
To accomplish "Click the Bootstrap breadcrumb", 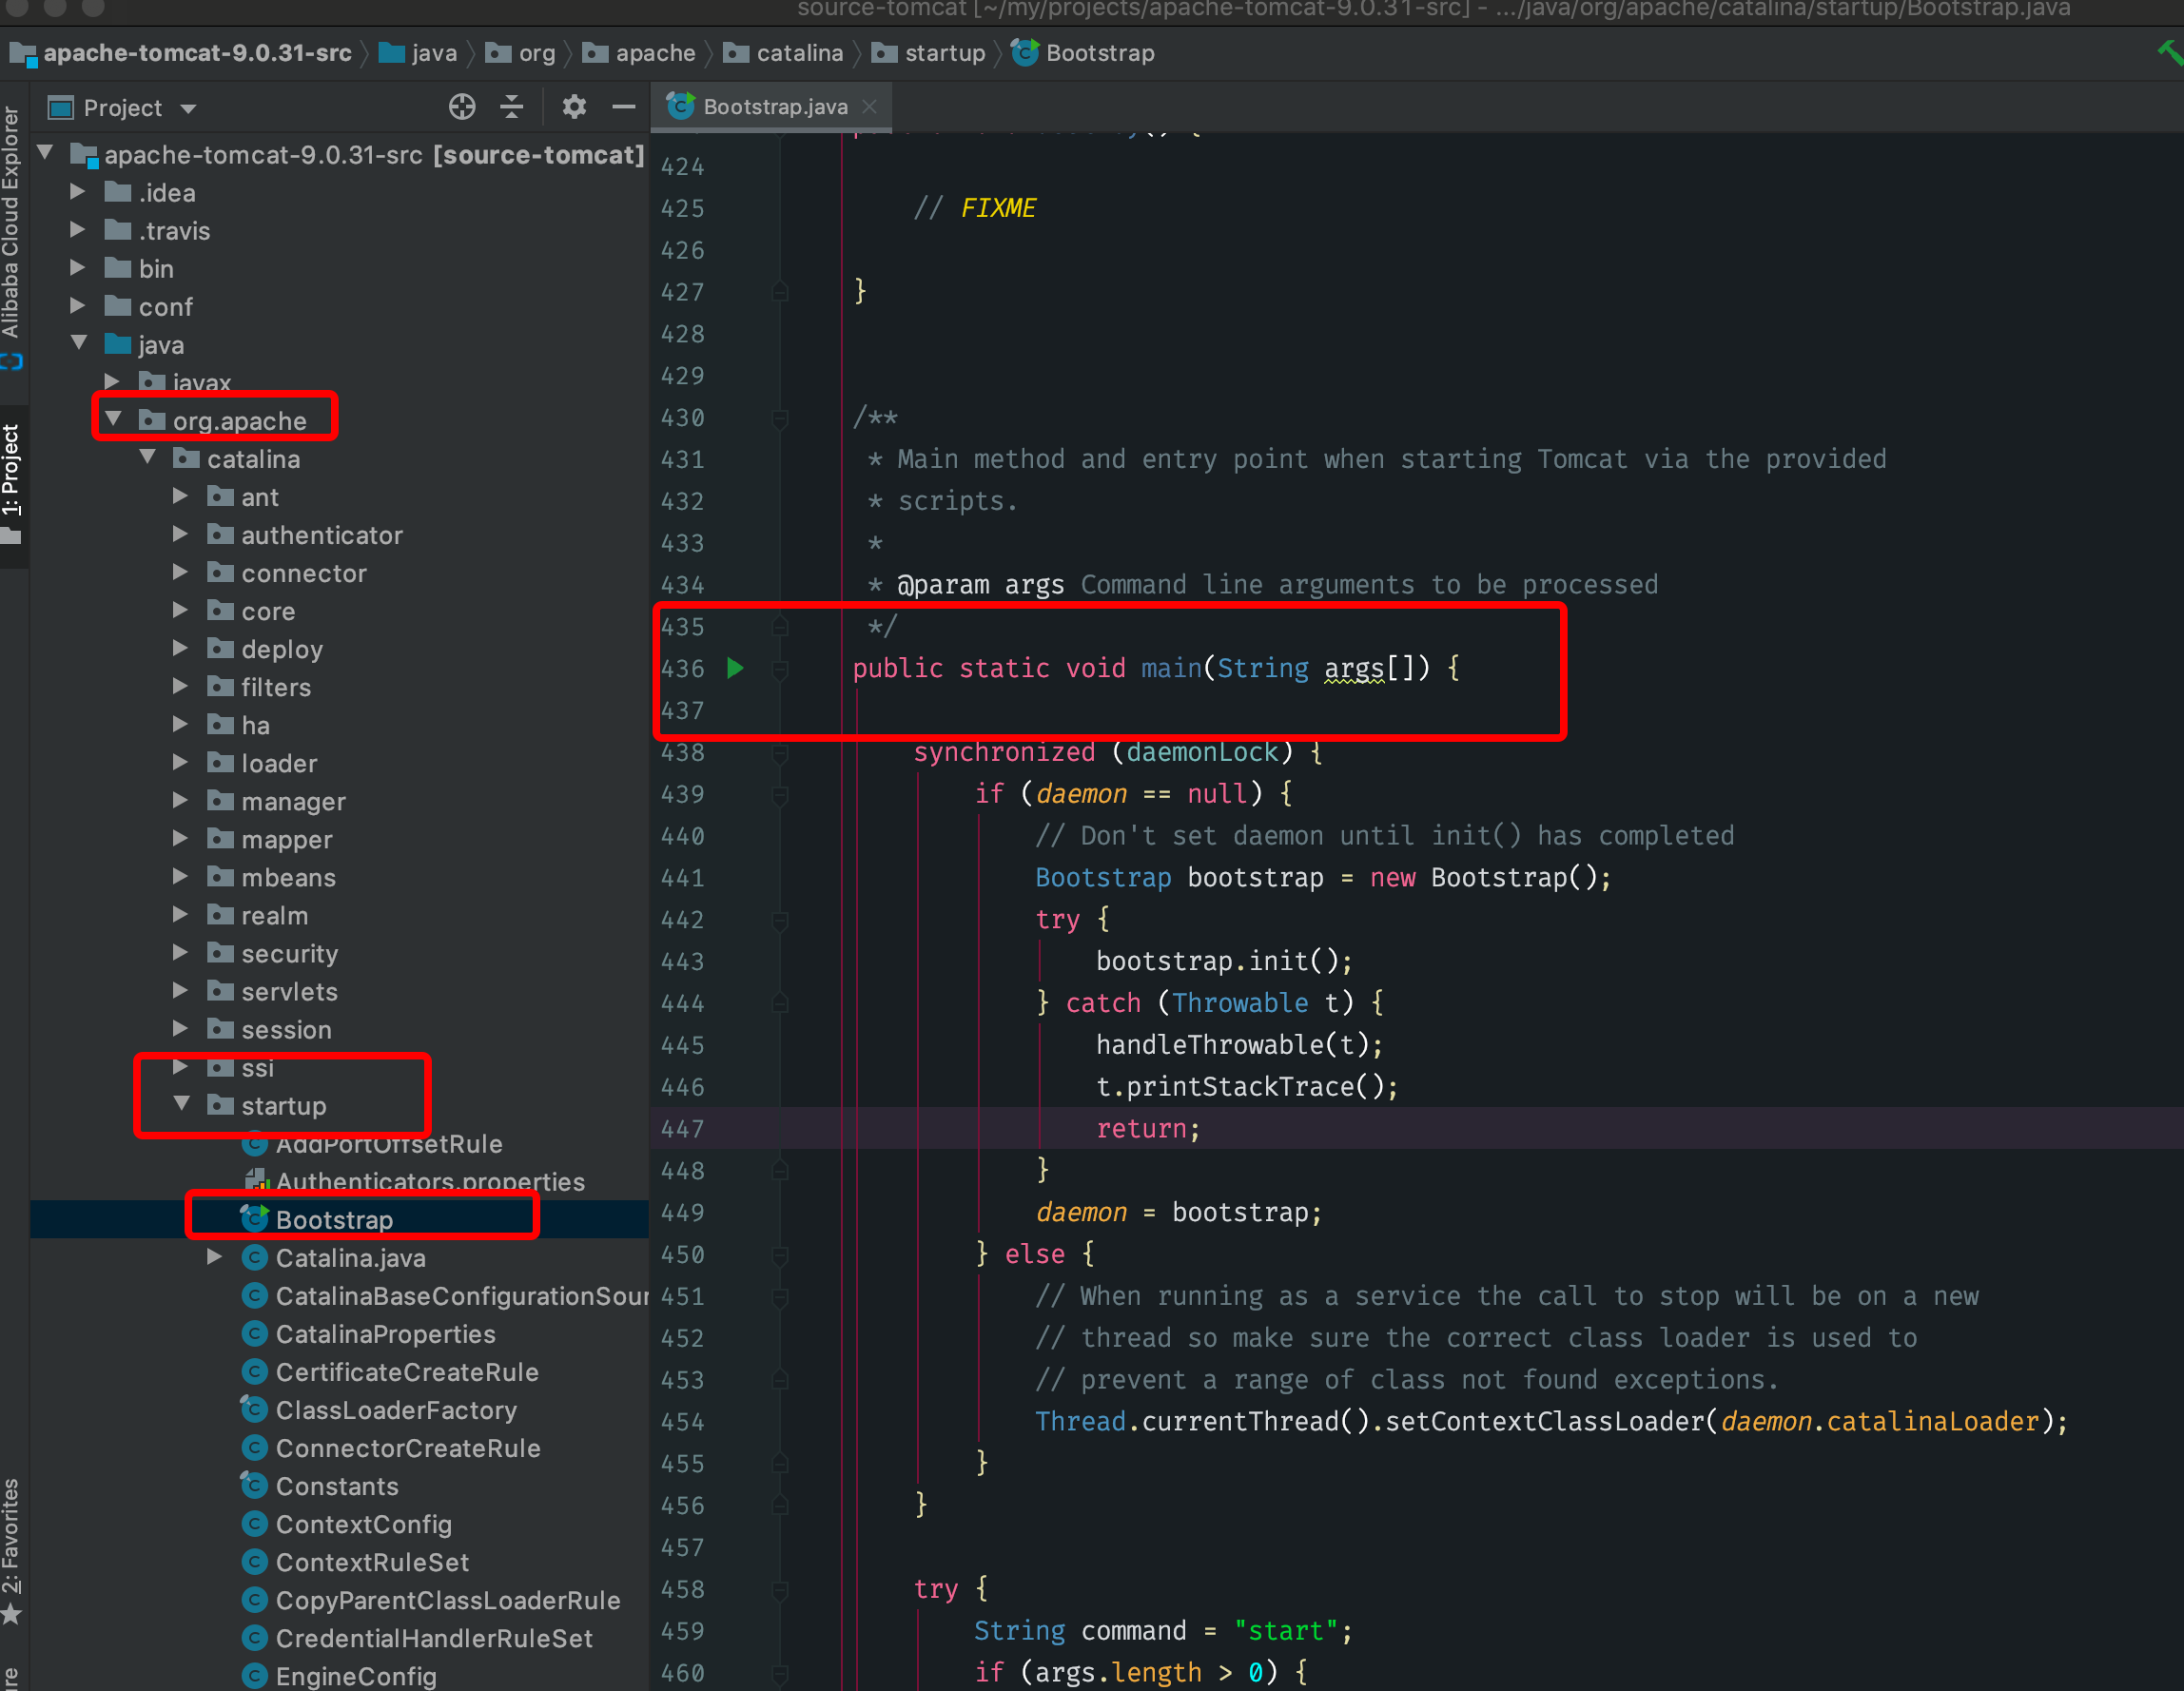I will pyautogui.click(x=1084, y=52).
